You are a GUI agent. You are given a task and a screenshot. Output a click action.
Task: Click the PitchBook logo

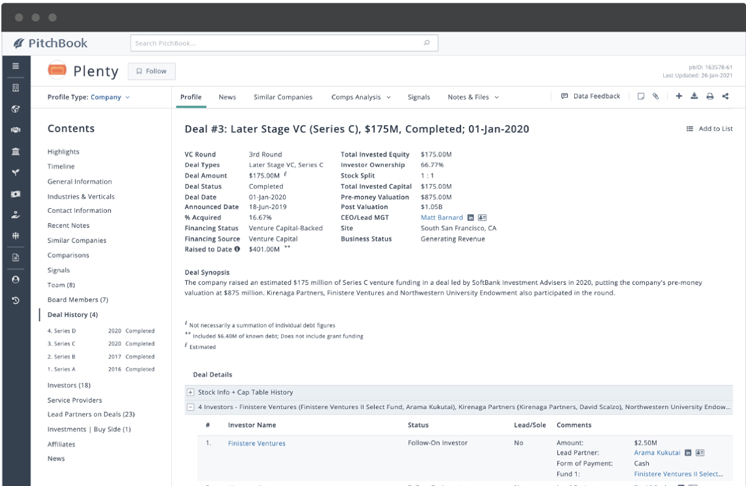[50, 43]
